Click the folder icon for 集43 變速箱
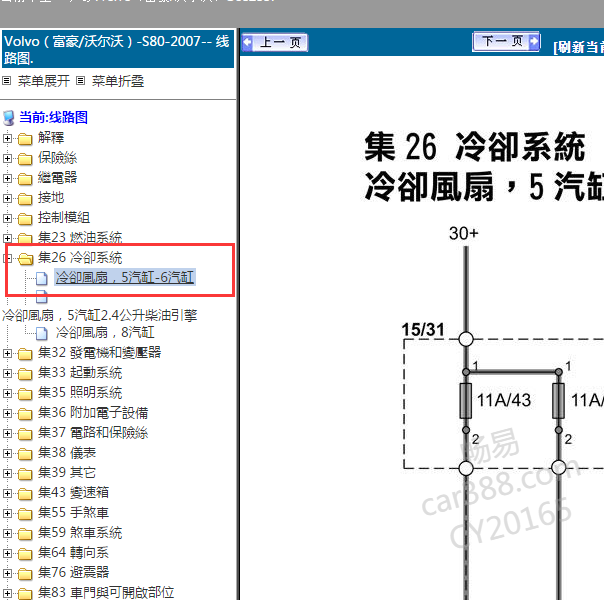This screenshot has width=604, height=600. pos(25,494)
